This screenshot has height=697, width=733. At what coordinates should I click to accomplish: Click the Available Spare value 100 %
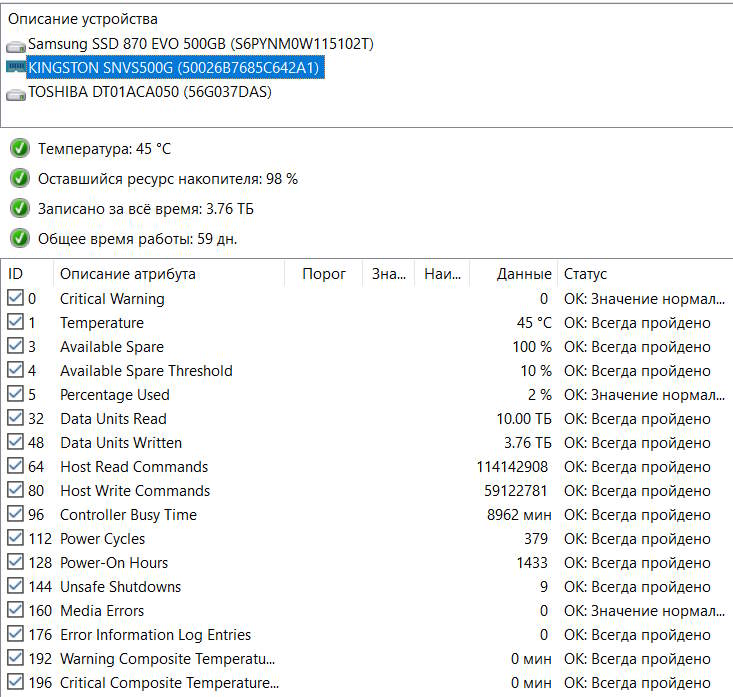(x=532, y=347)
